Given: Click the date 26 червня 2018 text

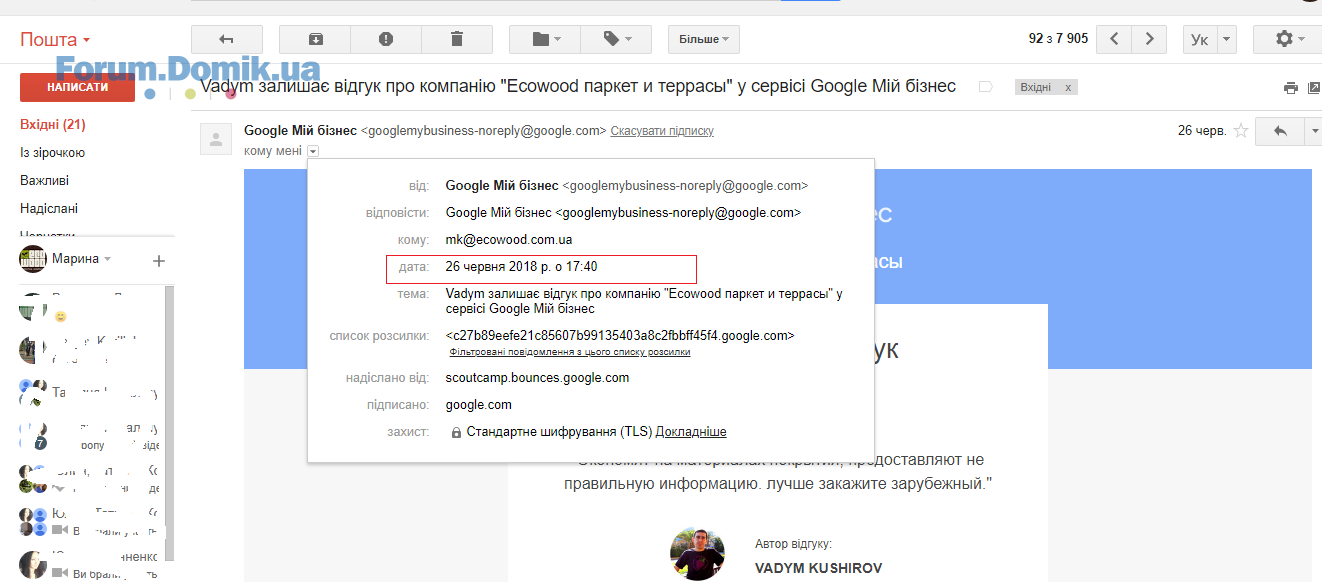Looking at the screenshot, I should click(x=522, y=267).
